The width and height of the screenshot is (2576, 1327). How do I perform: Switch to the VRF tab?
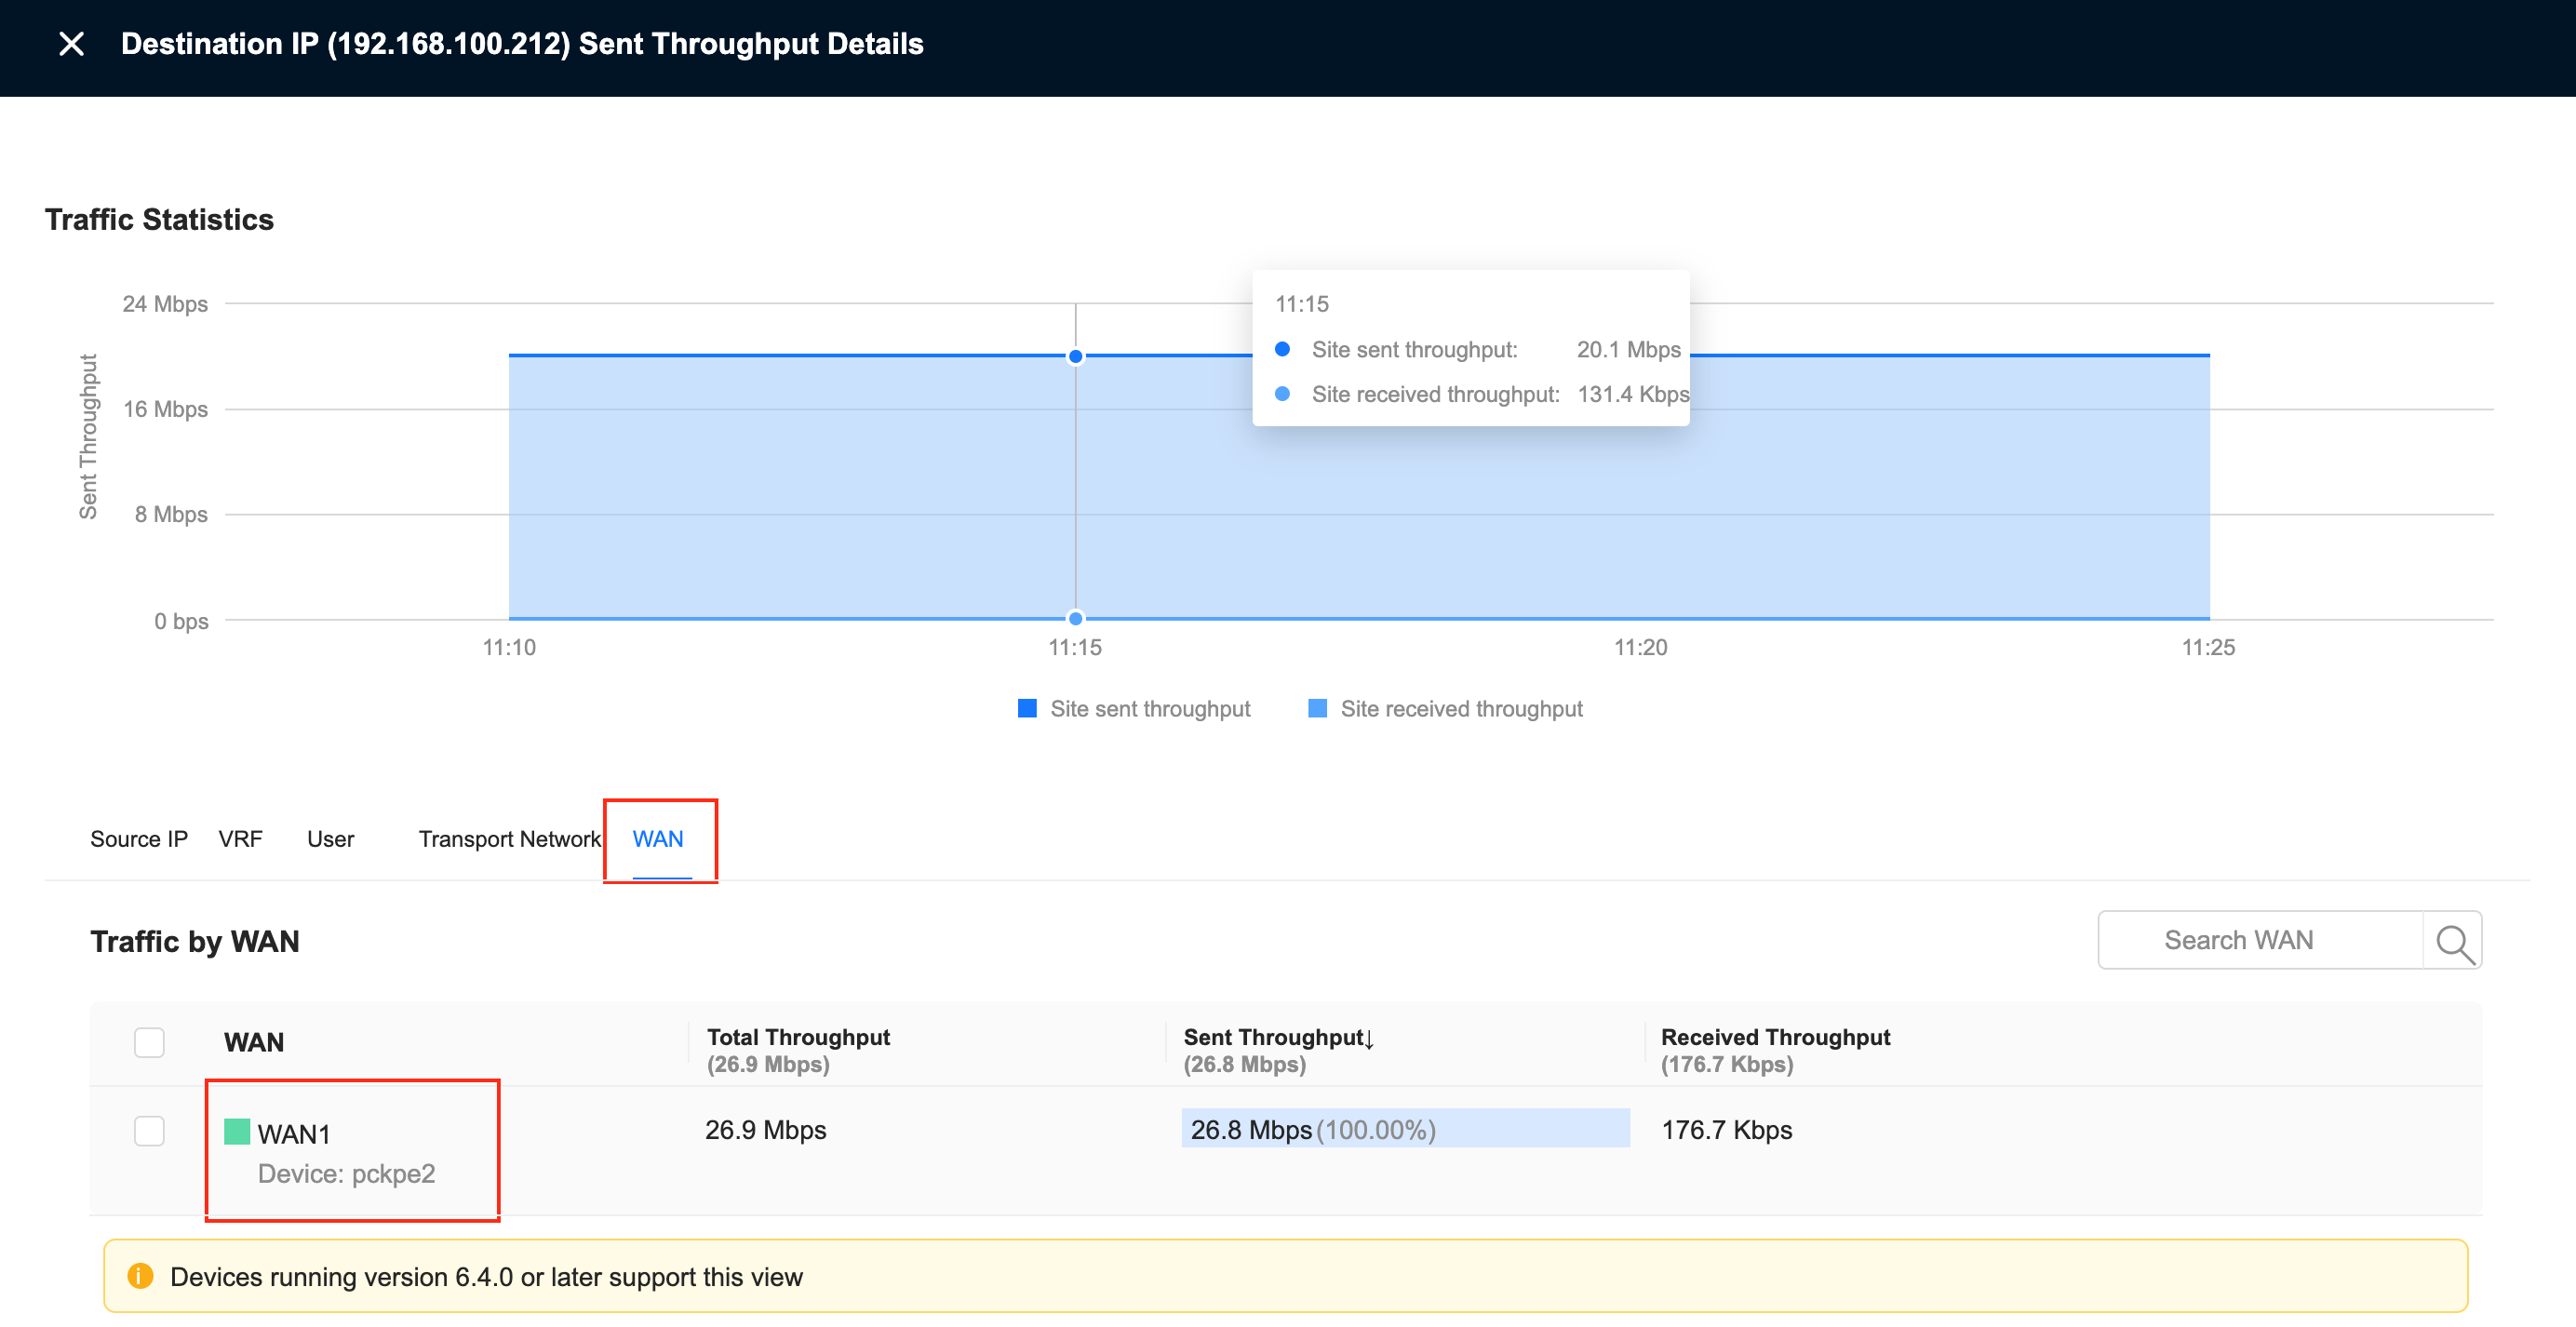click(240, 839)
